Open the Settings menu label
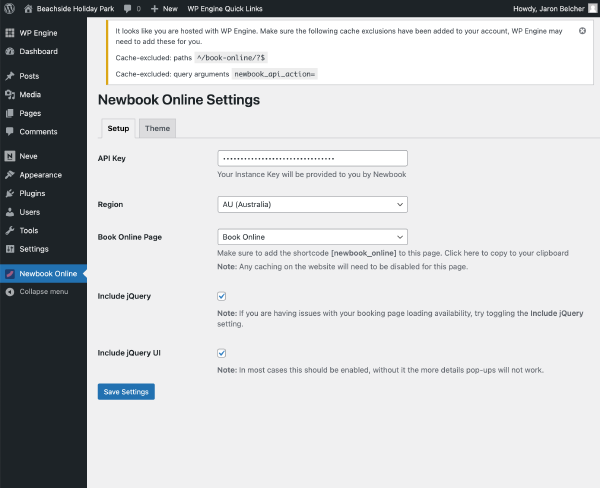The height and width of the screenshot is (488, 600). click(34, 249)
